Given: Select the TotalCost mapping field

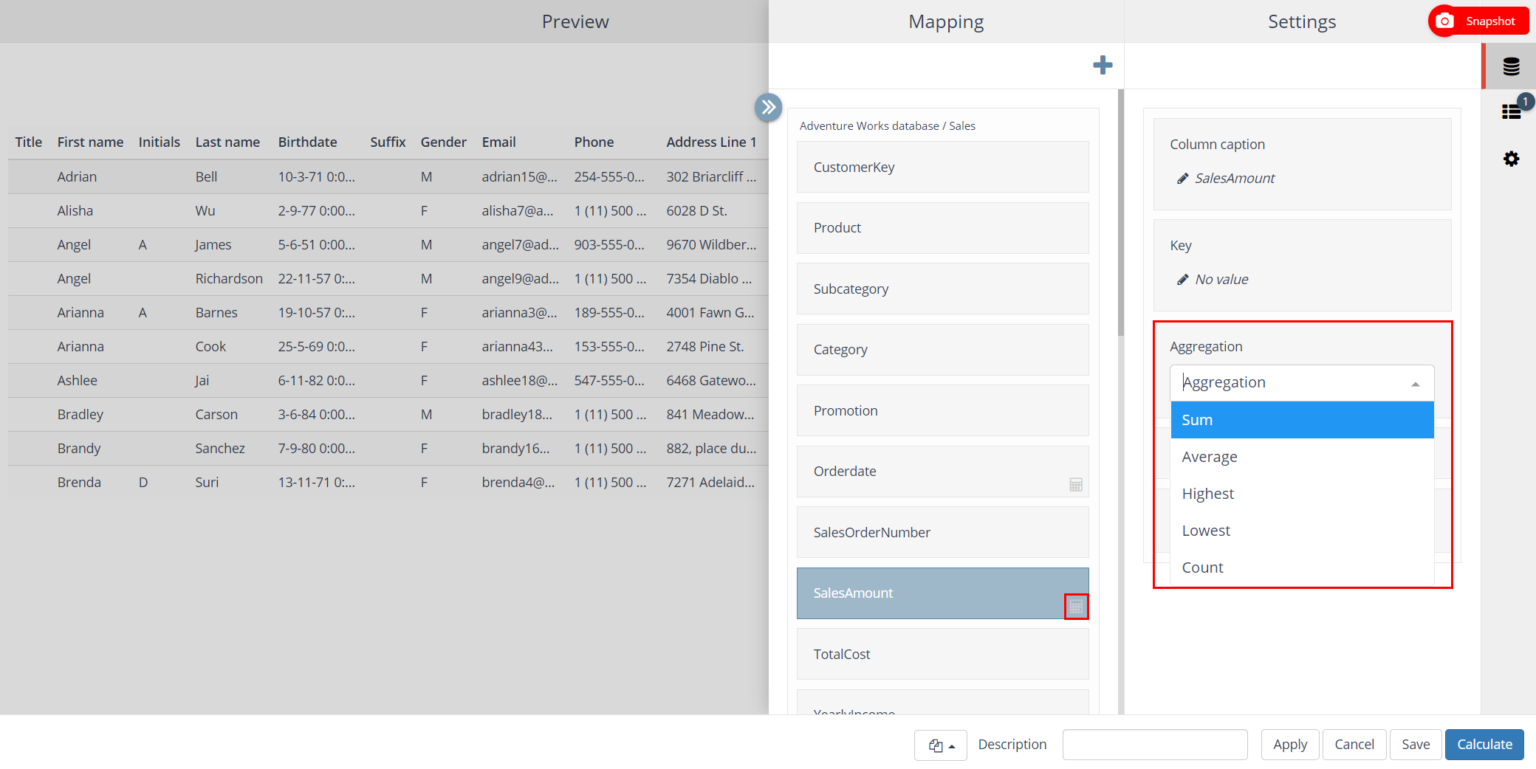Looking at the screenshot, I should pos(942,655).
